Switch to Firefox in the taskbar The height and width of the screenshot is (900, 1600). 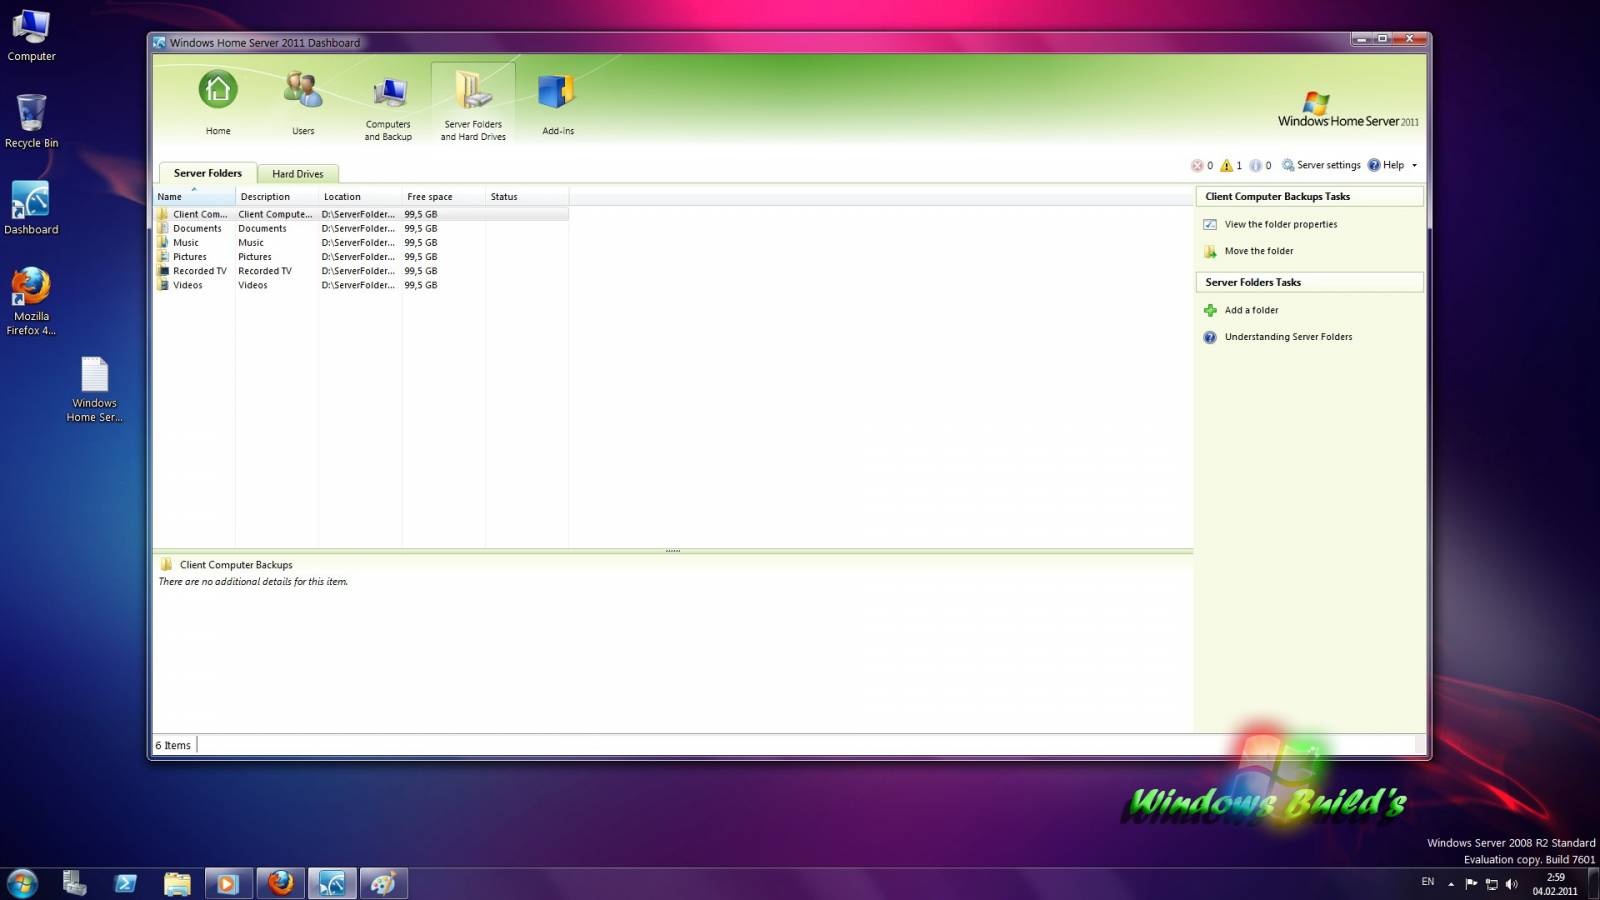pos(280,883)
